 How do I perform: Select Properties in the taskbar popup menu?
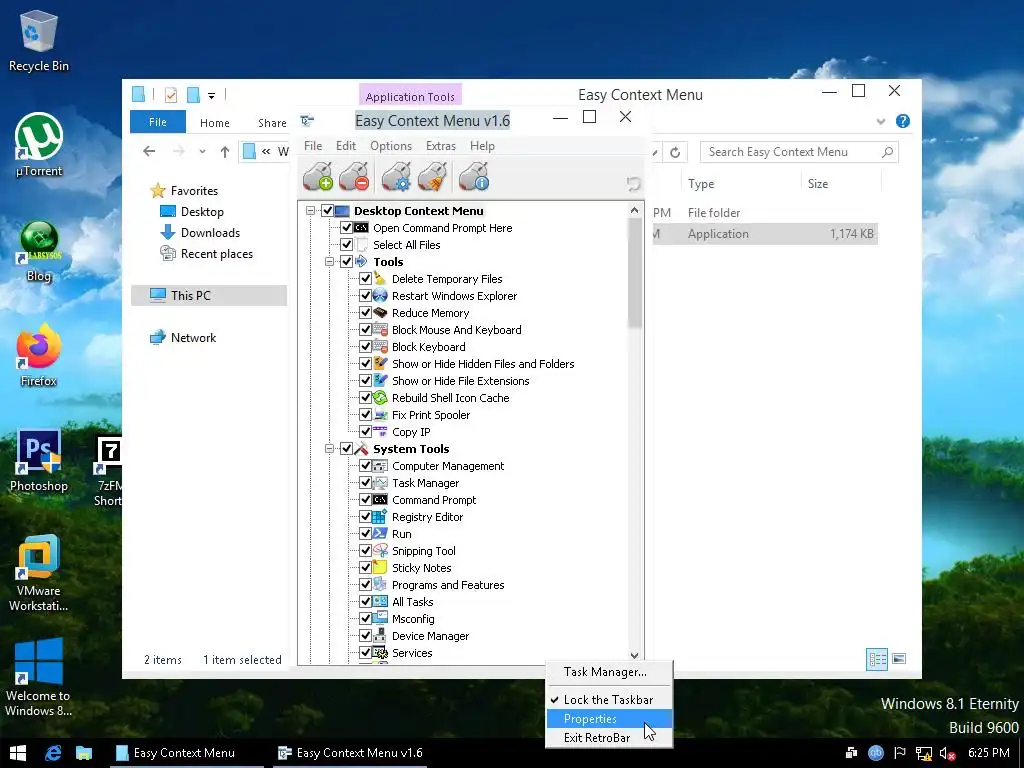609,718
